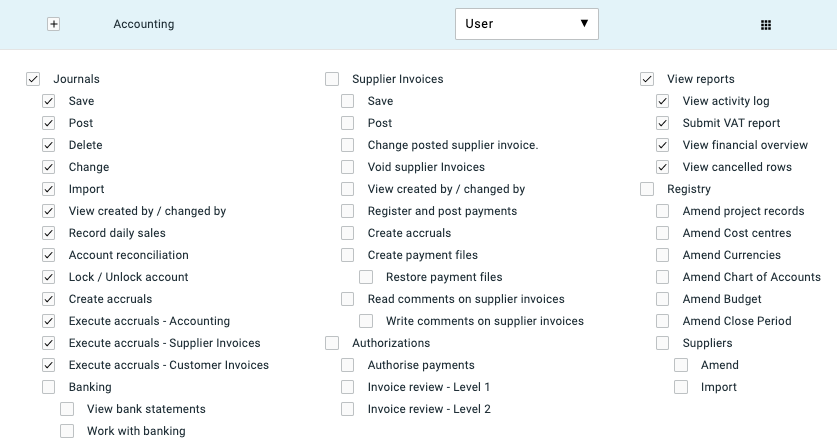The image size is (837, 441).
Task: Expand the Accounting section with plus icon
Action: tap(54, 24)
